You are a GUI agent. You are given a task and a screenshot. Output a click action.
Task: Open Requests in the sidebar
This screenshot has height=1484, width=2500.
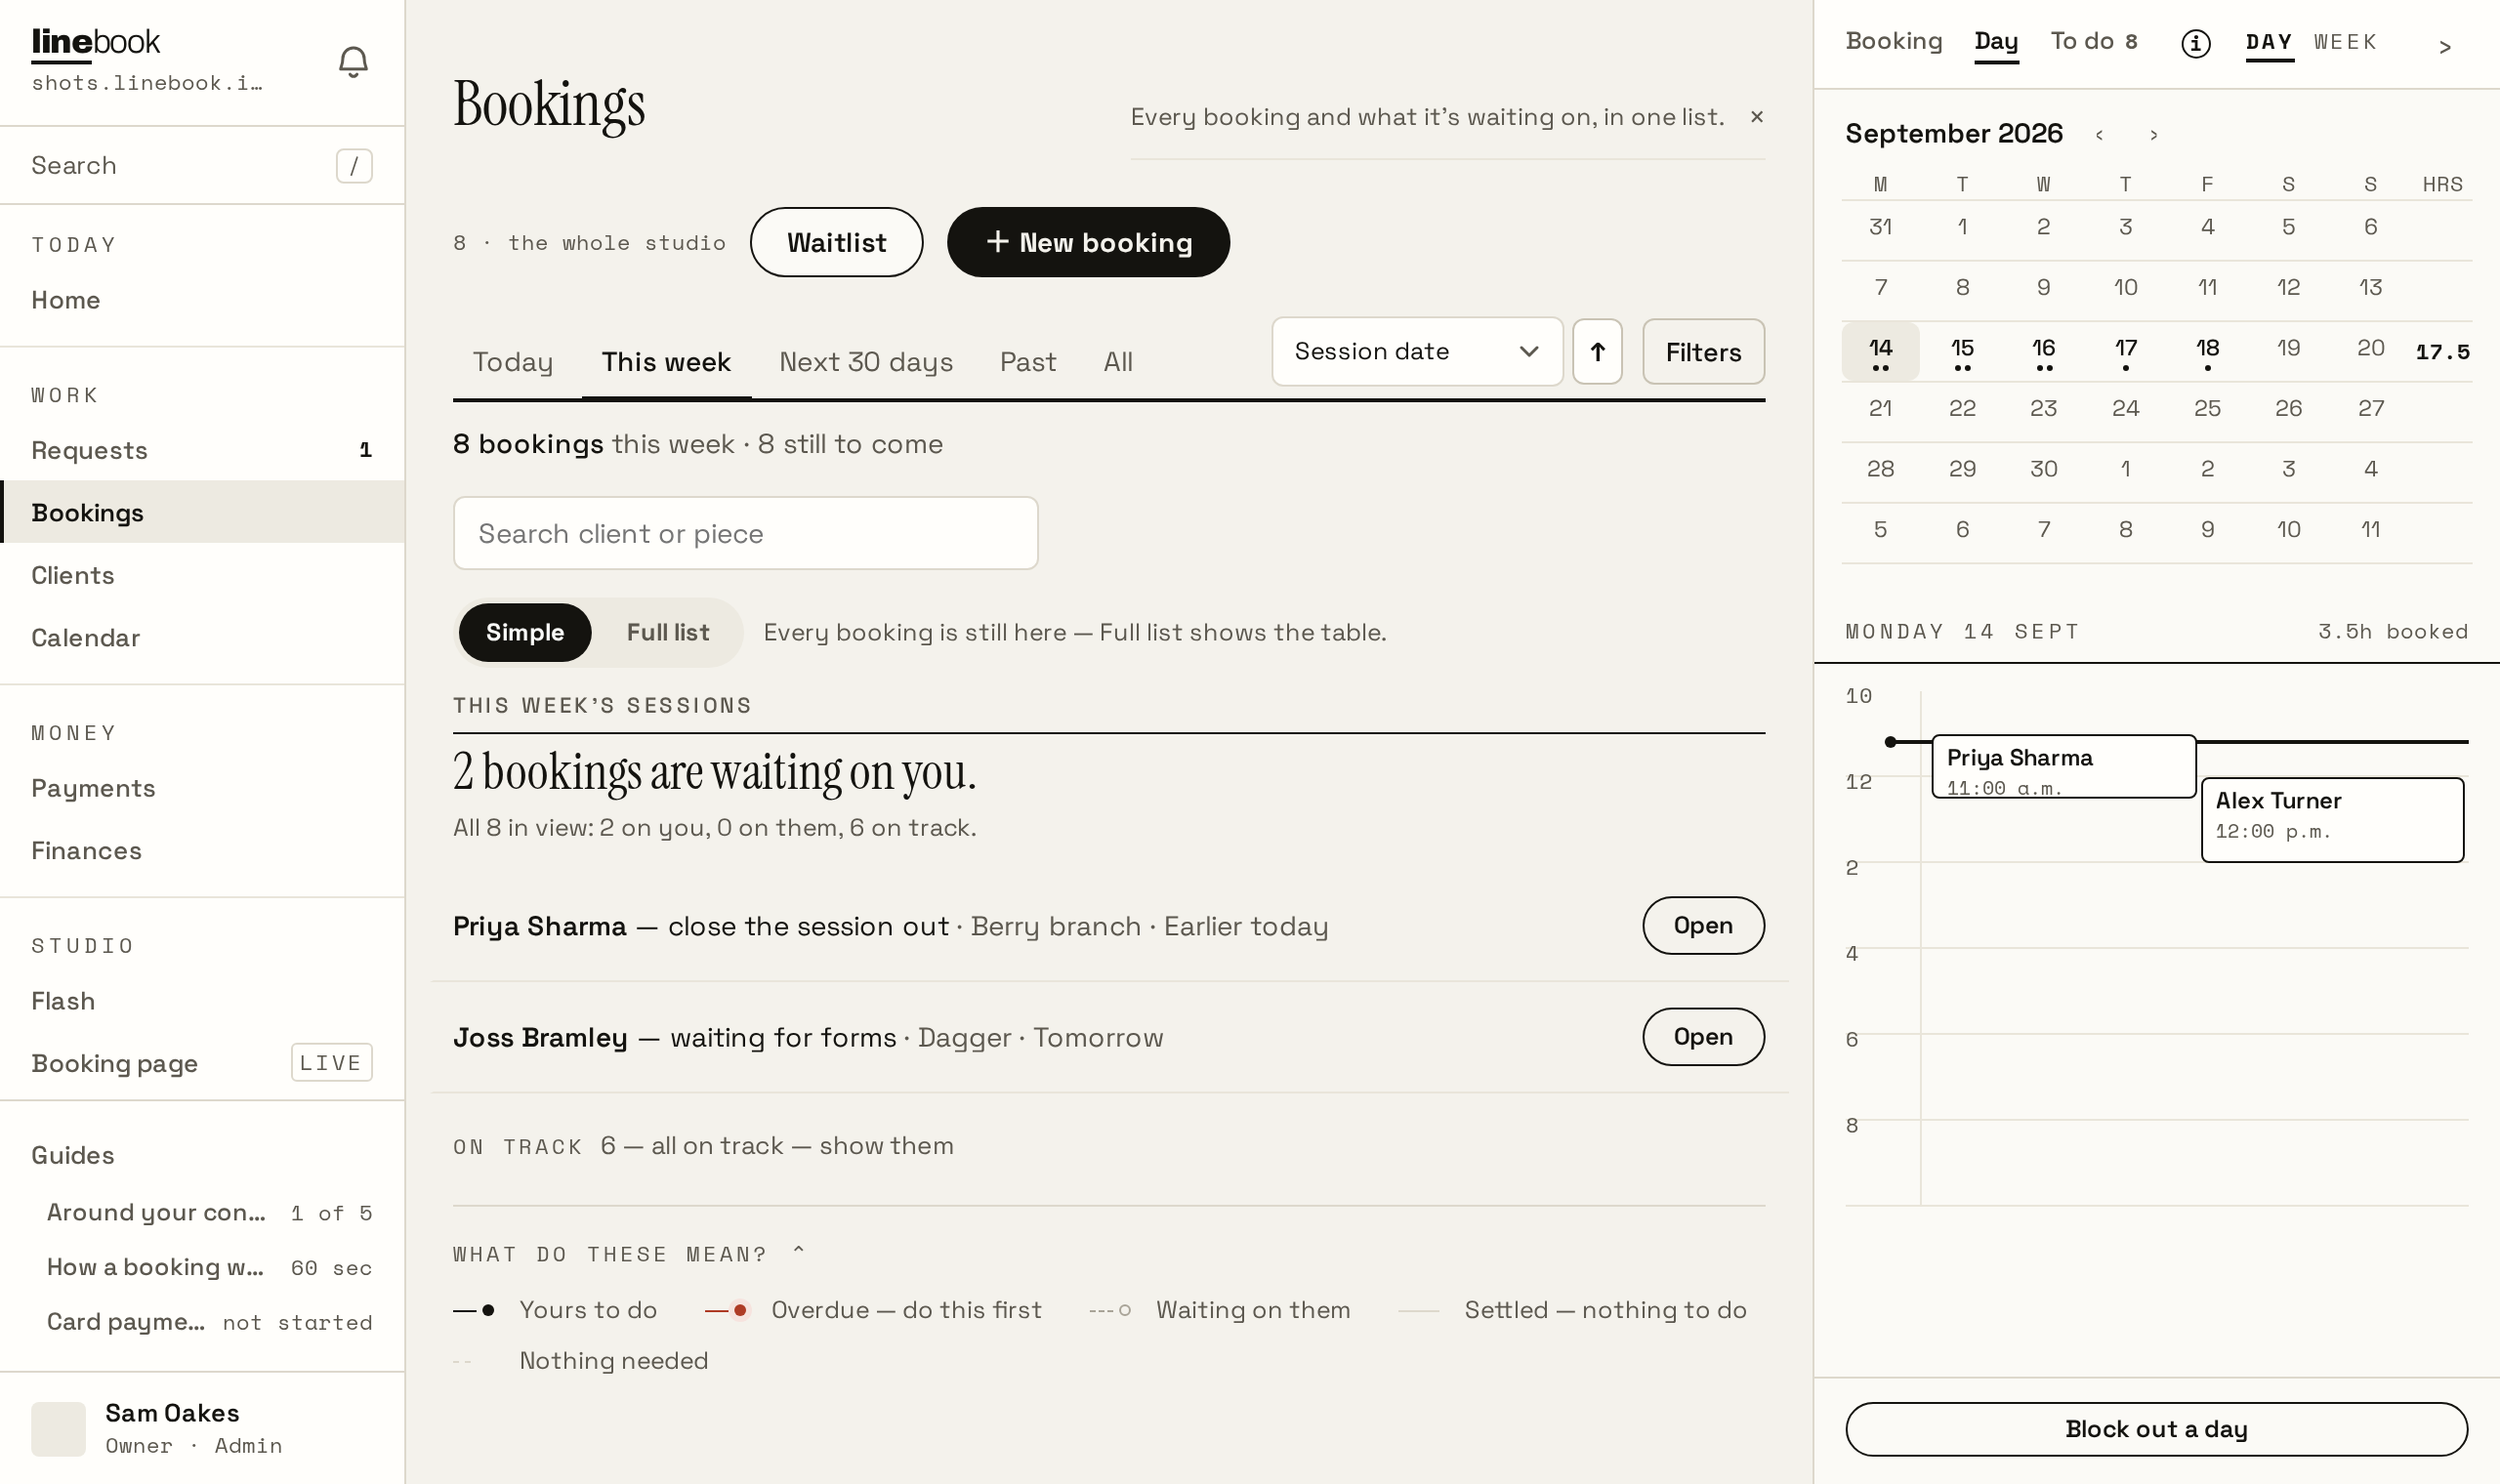[202, 450]
